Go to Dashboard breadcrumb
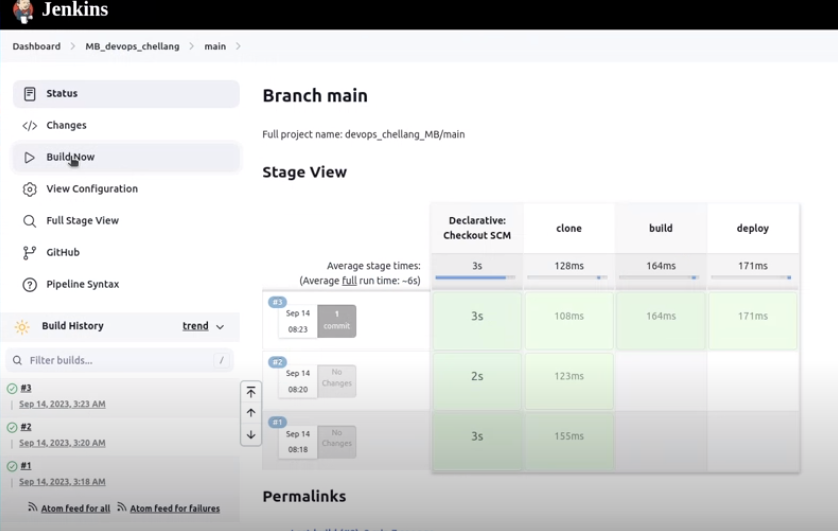838x531 pixels. coord(36,46)
